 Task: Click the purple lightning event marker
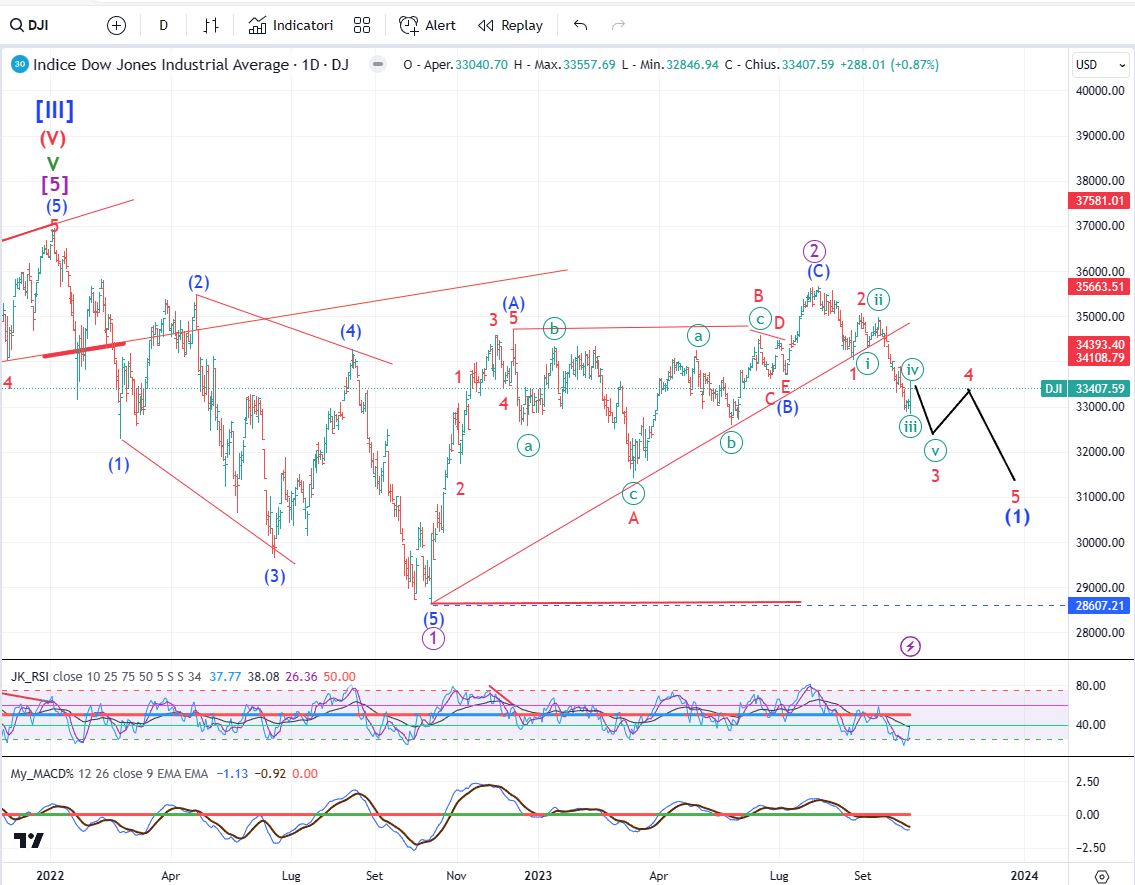tap(910, 646)
